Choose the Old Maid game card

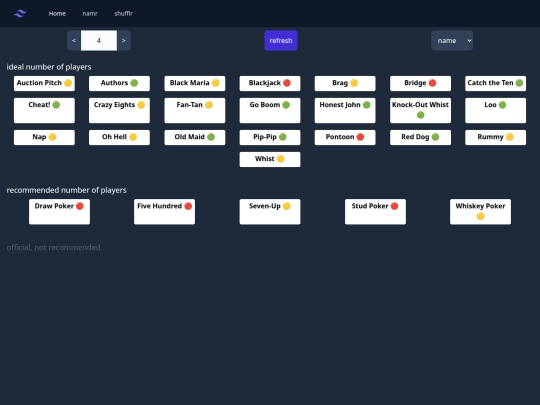[195, 137]
